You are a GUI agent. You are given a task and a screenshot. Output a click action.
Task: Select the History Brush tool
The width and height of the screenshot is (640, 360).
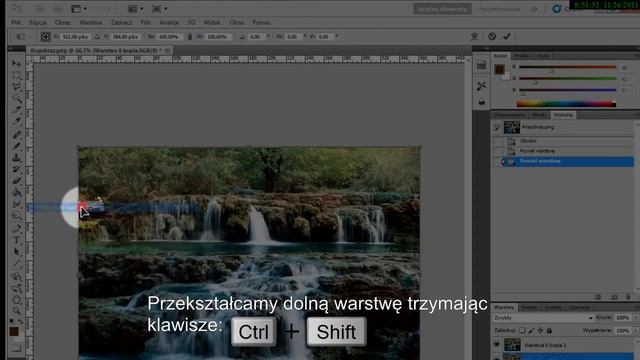[16, 169]
